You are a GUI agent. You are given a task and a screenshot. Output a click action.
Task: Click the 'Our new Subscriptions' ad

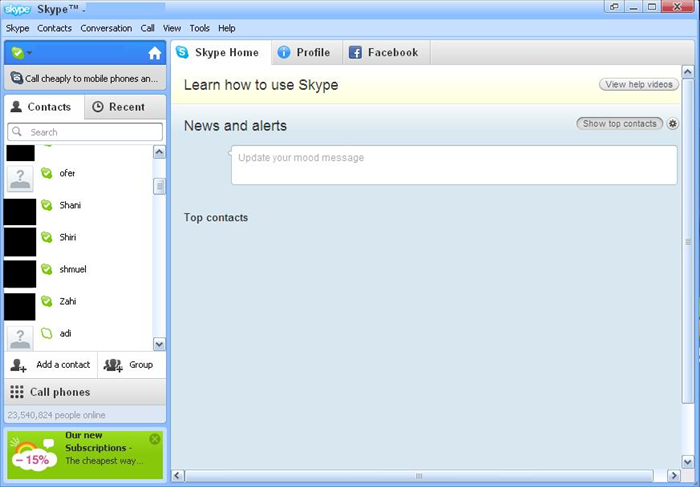click(85, 454)
